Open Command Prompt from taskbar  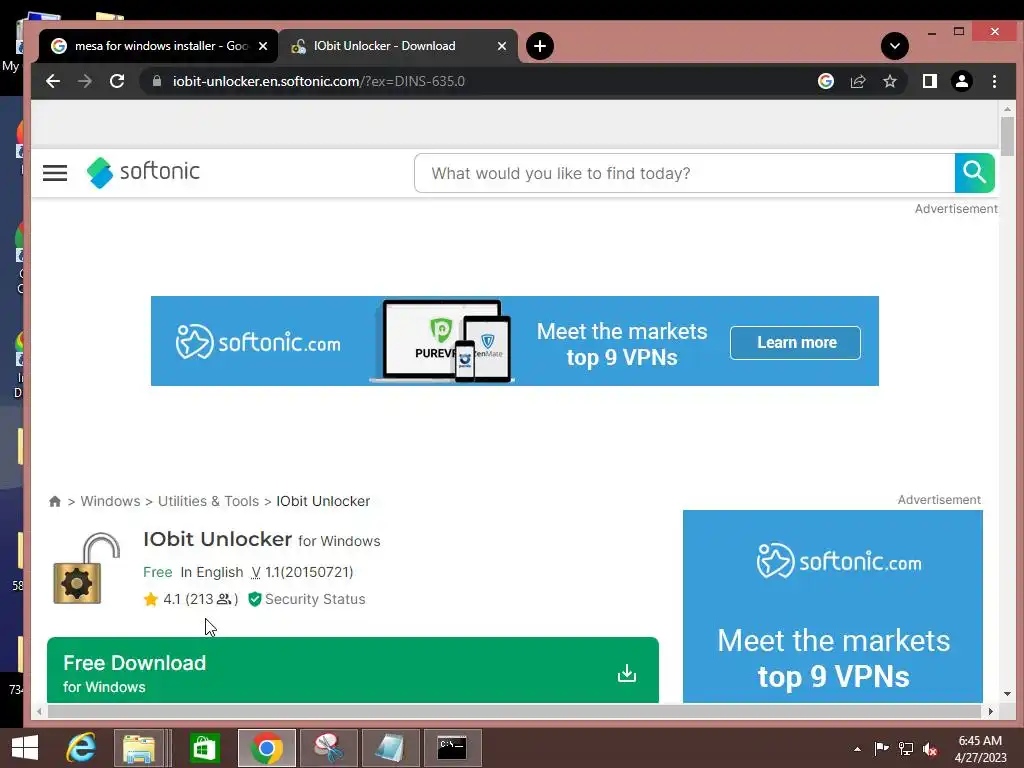453,748
